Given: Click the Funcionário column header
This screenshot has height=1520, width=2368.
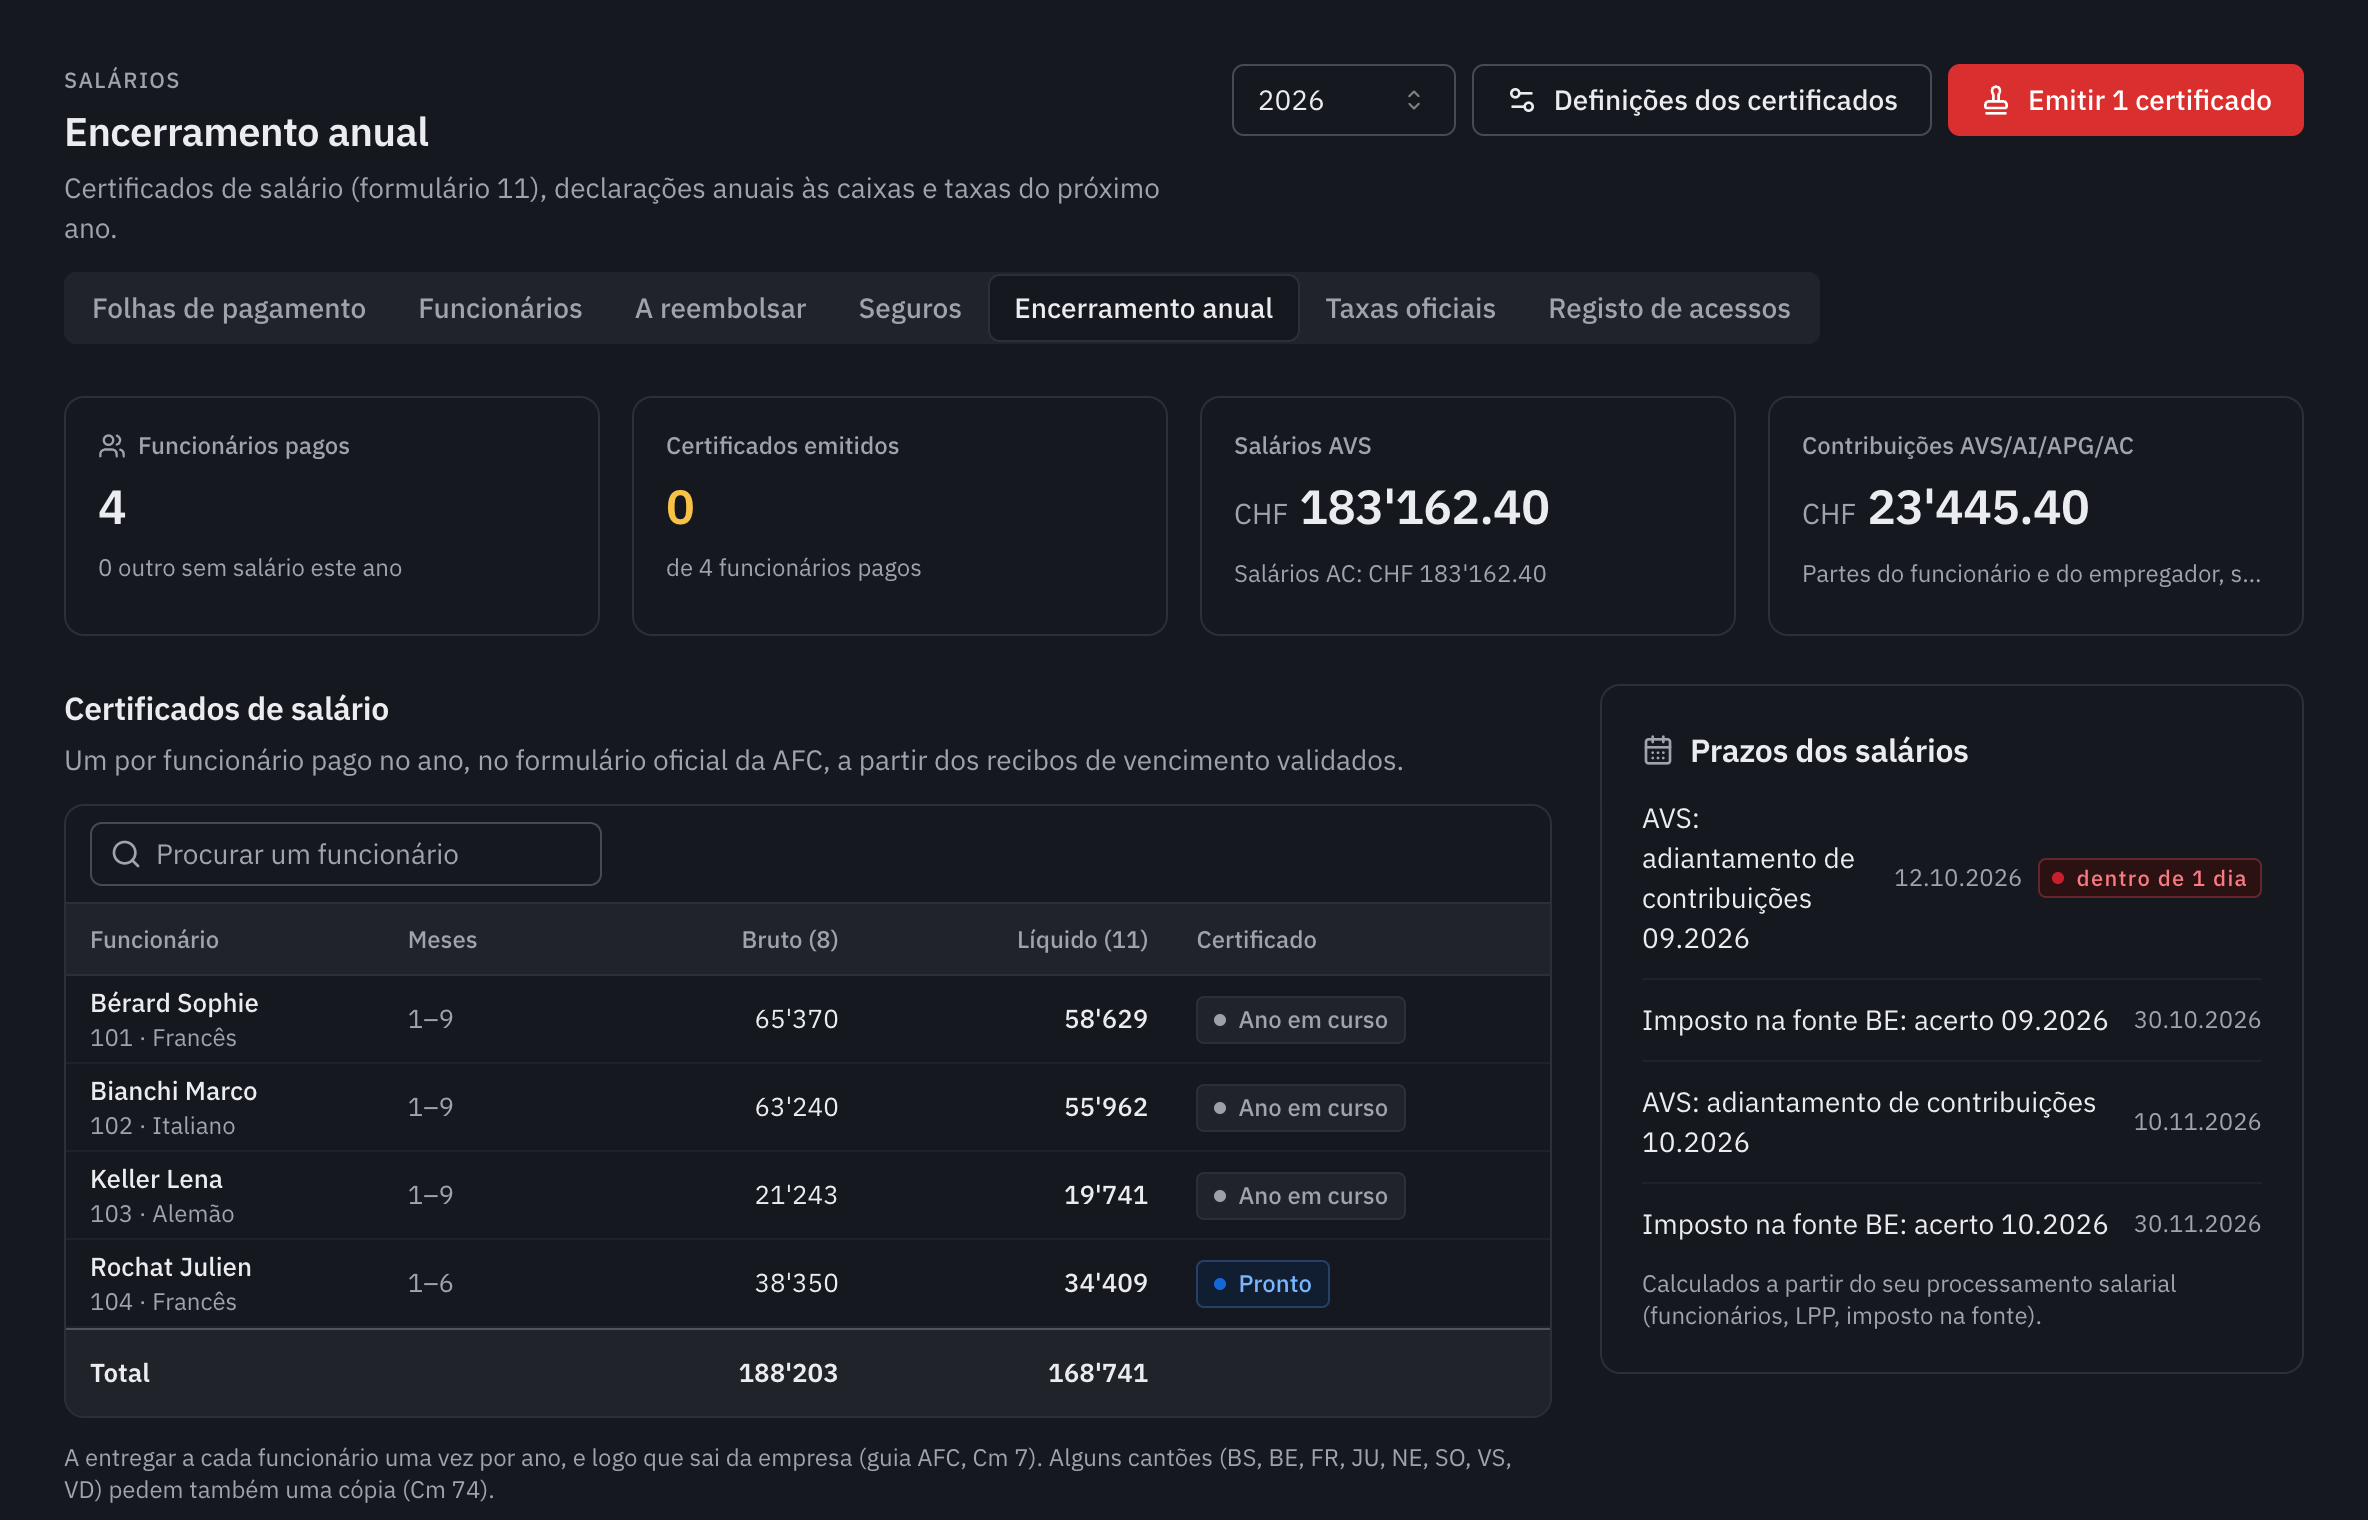Looking at the screenshot, I should [x=154, y=939].
